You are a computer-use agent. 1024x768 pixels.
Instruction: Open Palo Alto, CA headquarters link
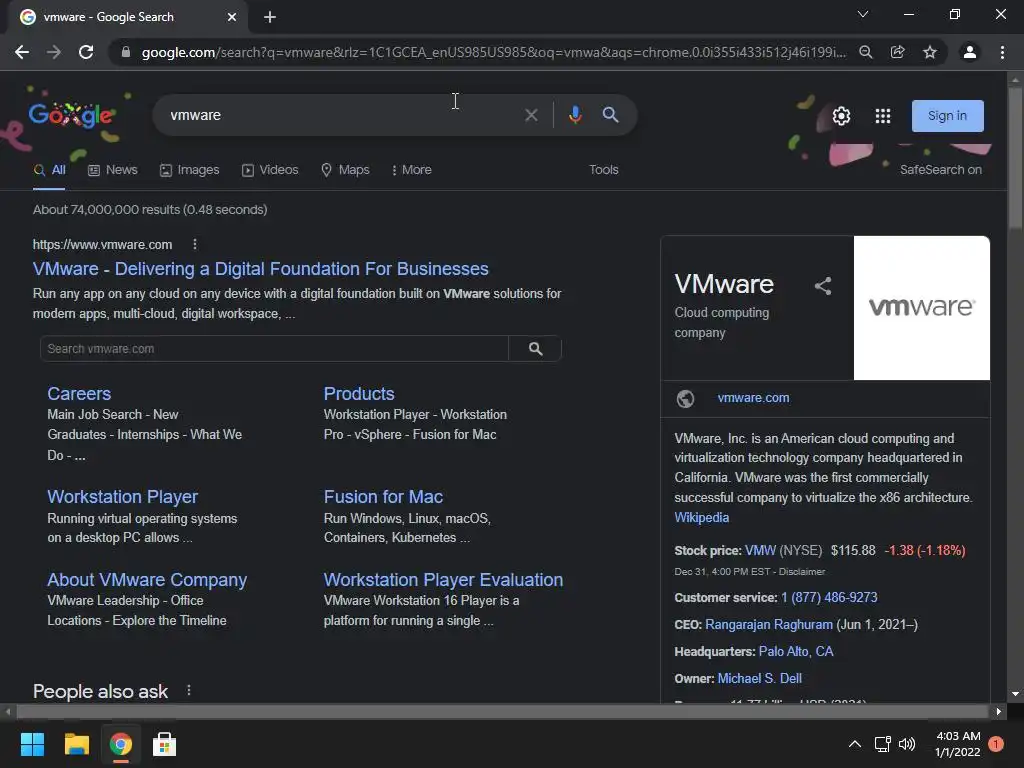tap(795, 651)
